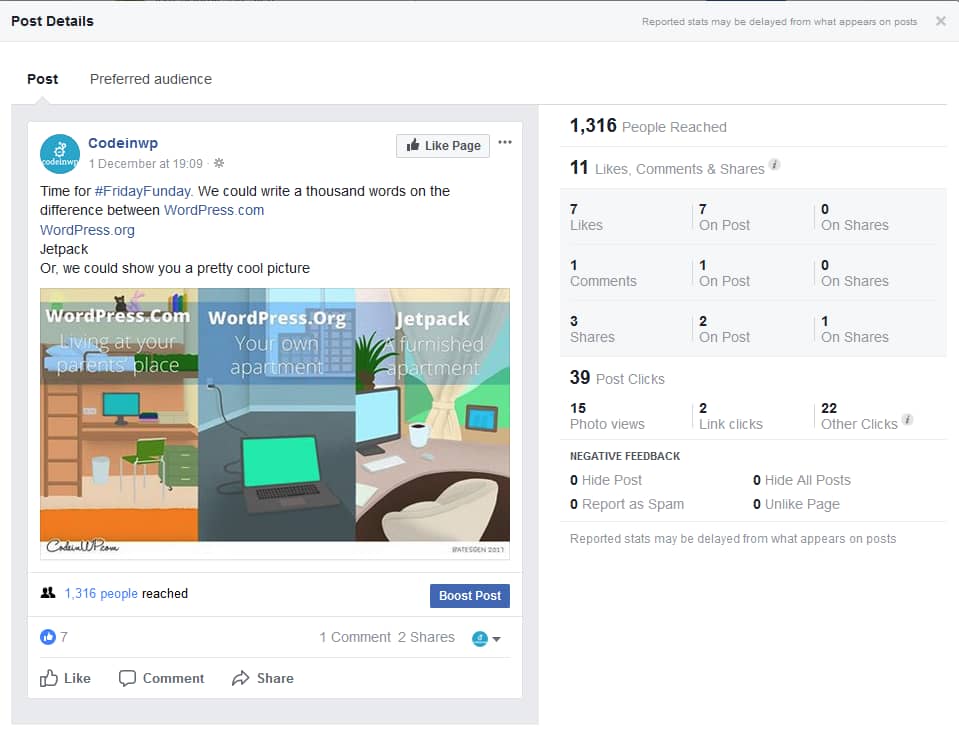Click the 39 Post Clicks heading
Viewport: 959px width, 731px height.
click(617, 378)
